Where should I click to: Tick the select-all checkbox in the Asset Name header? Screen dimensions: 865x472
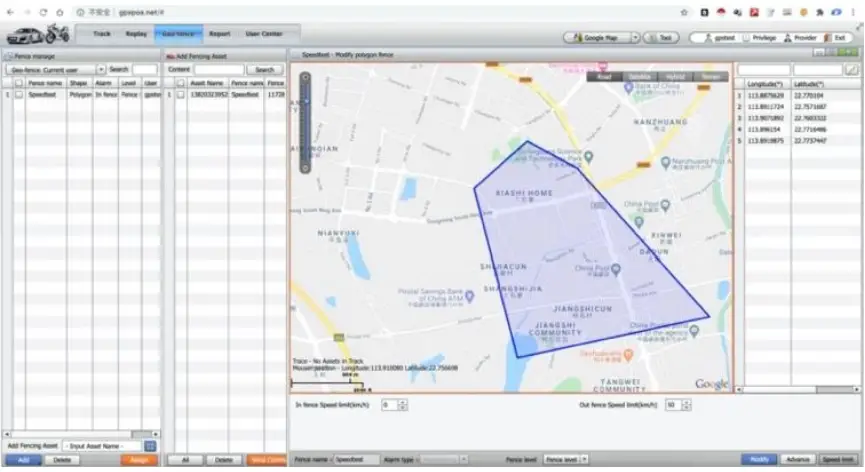(x=180, y=83)
